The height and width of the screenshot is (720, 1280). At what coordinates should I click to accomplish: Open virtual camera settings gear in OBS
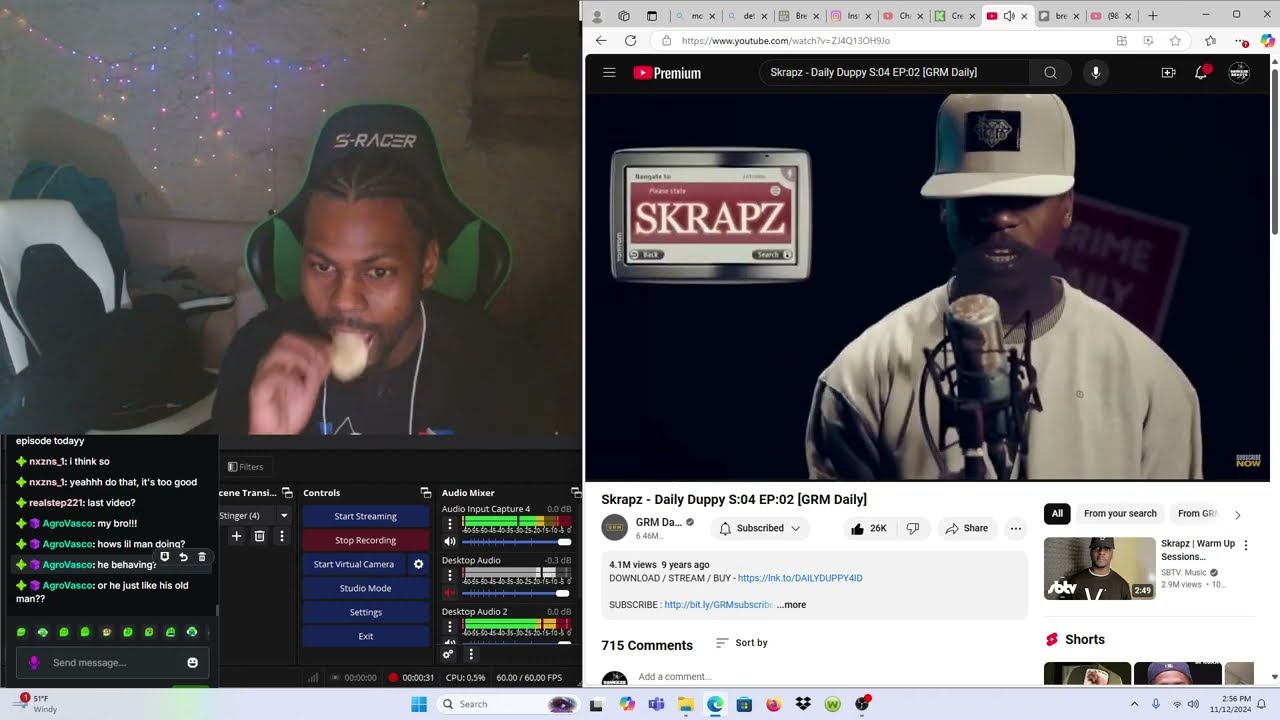[x=419, y=564]
